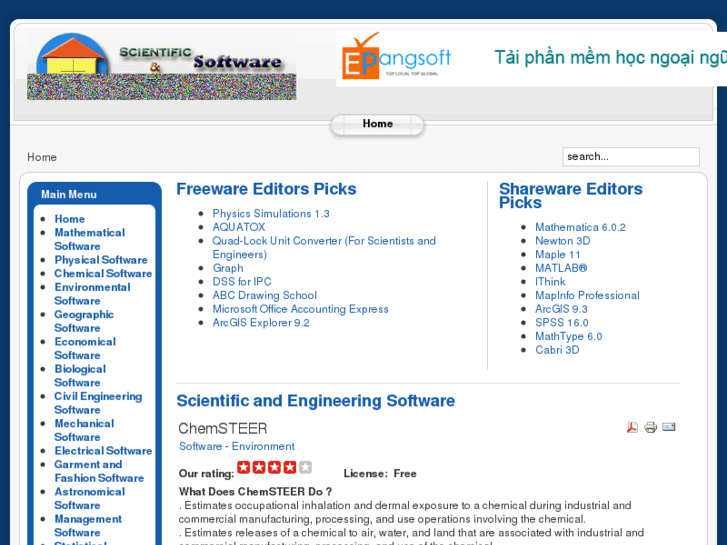Click the Environment category link under ChemSTEER
The width and height of the screenshot is (727, 545).
(x=263, y=446)
